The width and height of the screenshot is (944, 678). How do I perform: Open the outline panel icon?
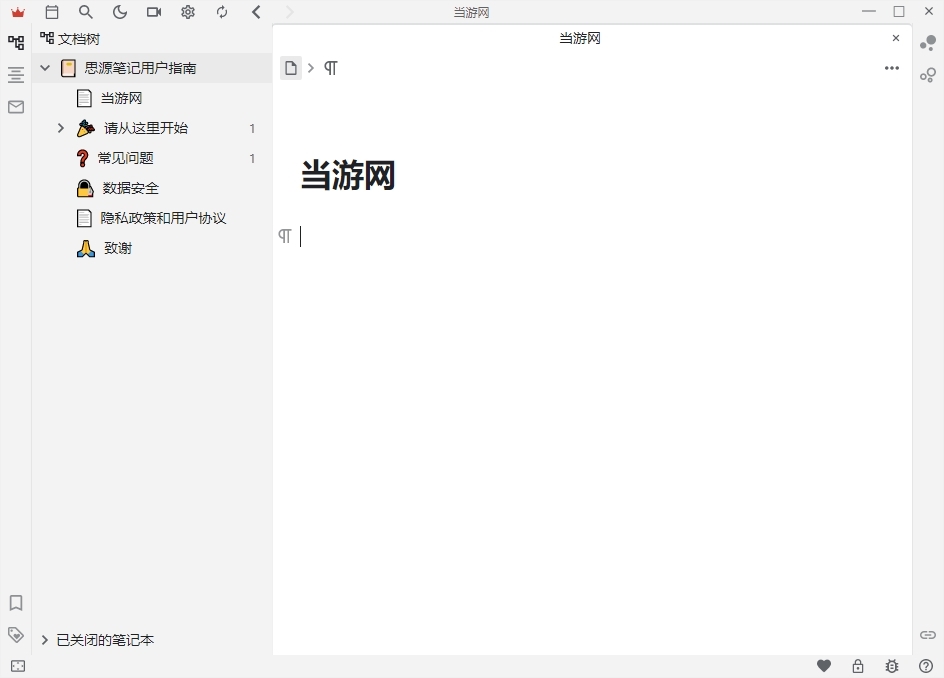[x=16, y=75]
